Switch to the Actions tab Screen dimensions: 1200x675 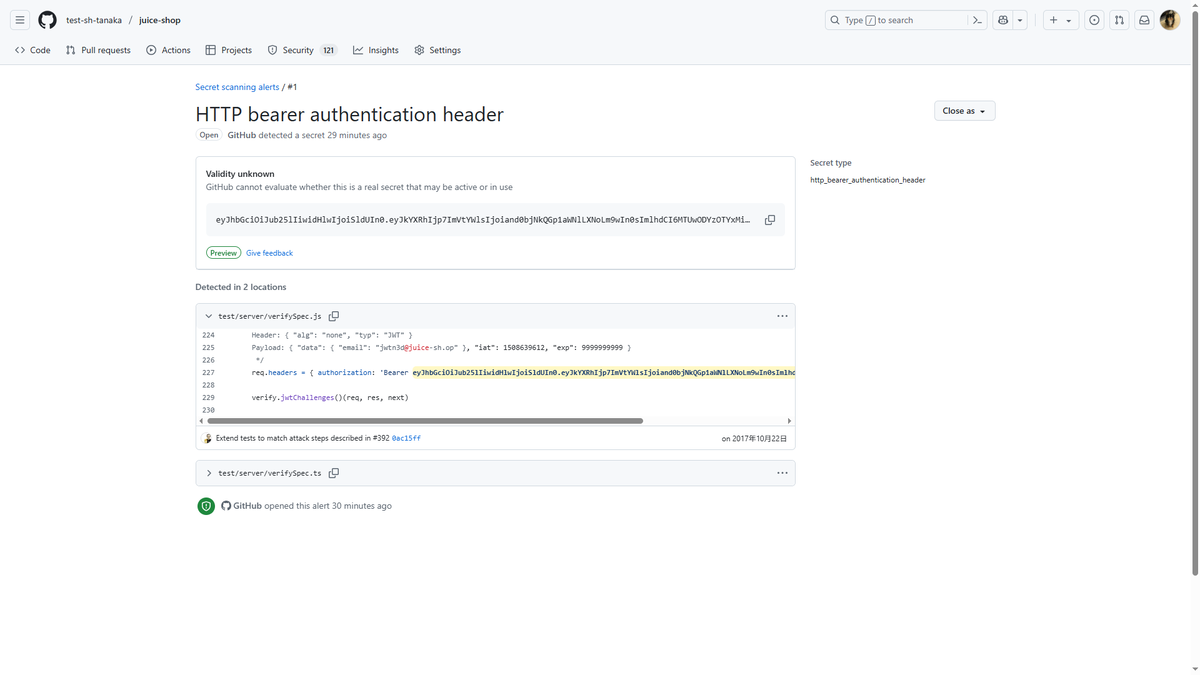coord(168,50)
